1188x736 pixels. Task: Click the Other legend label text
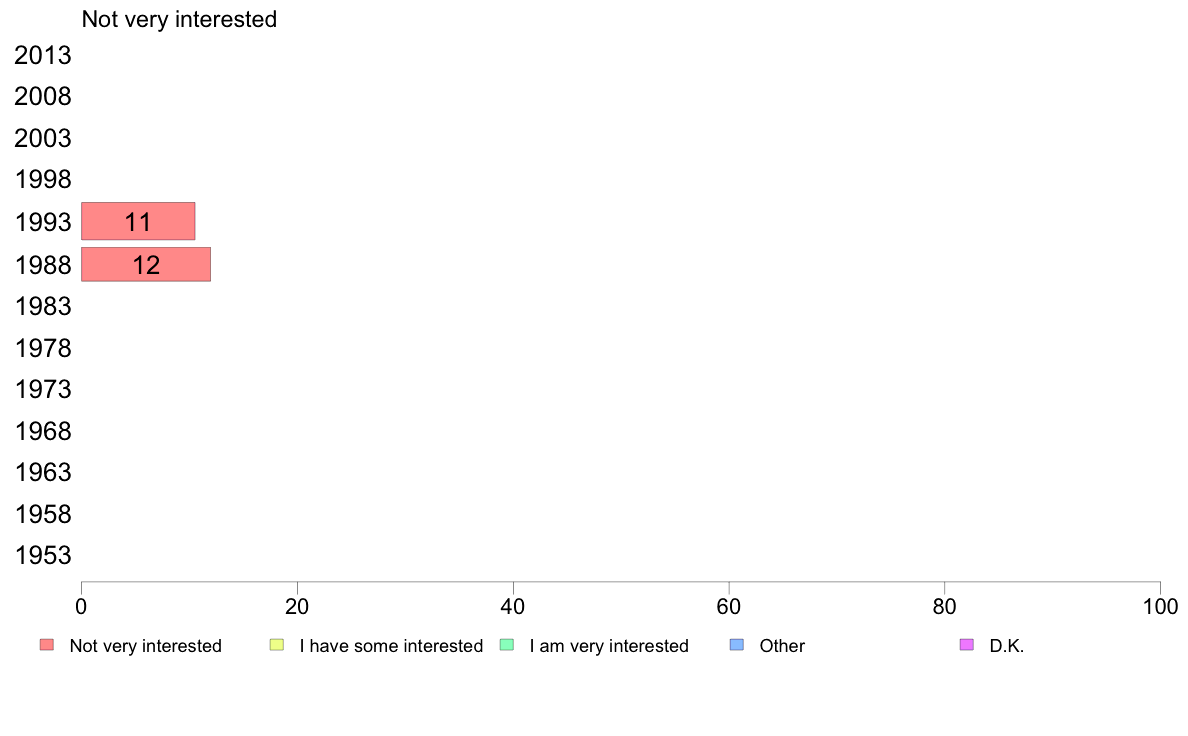pos(782,646)
